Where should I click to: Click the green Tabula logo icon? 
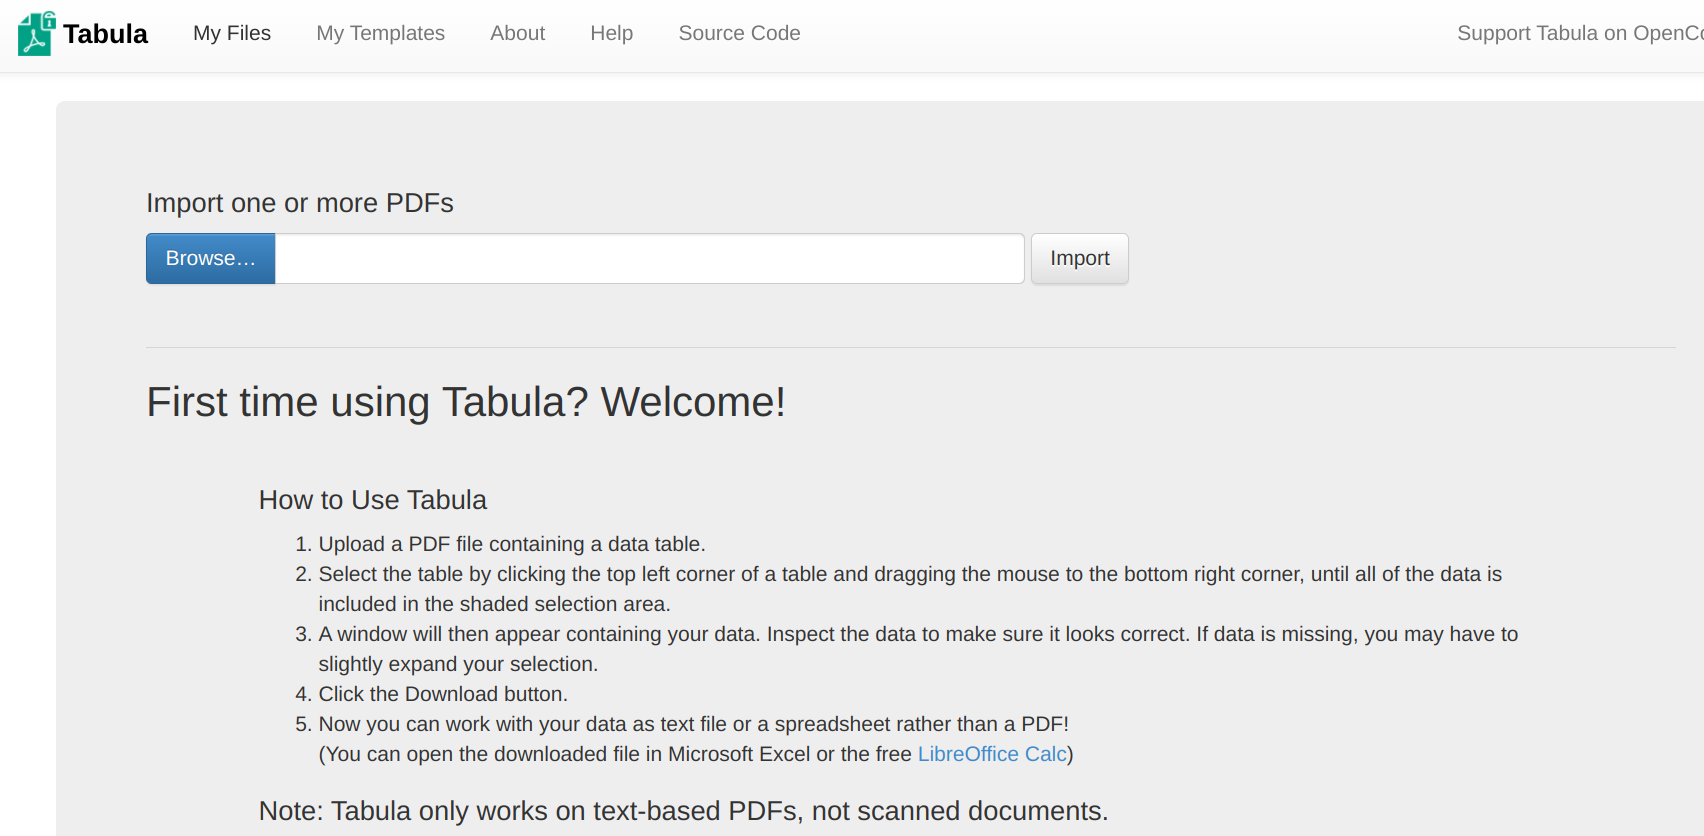click(x=36, y=34)
